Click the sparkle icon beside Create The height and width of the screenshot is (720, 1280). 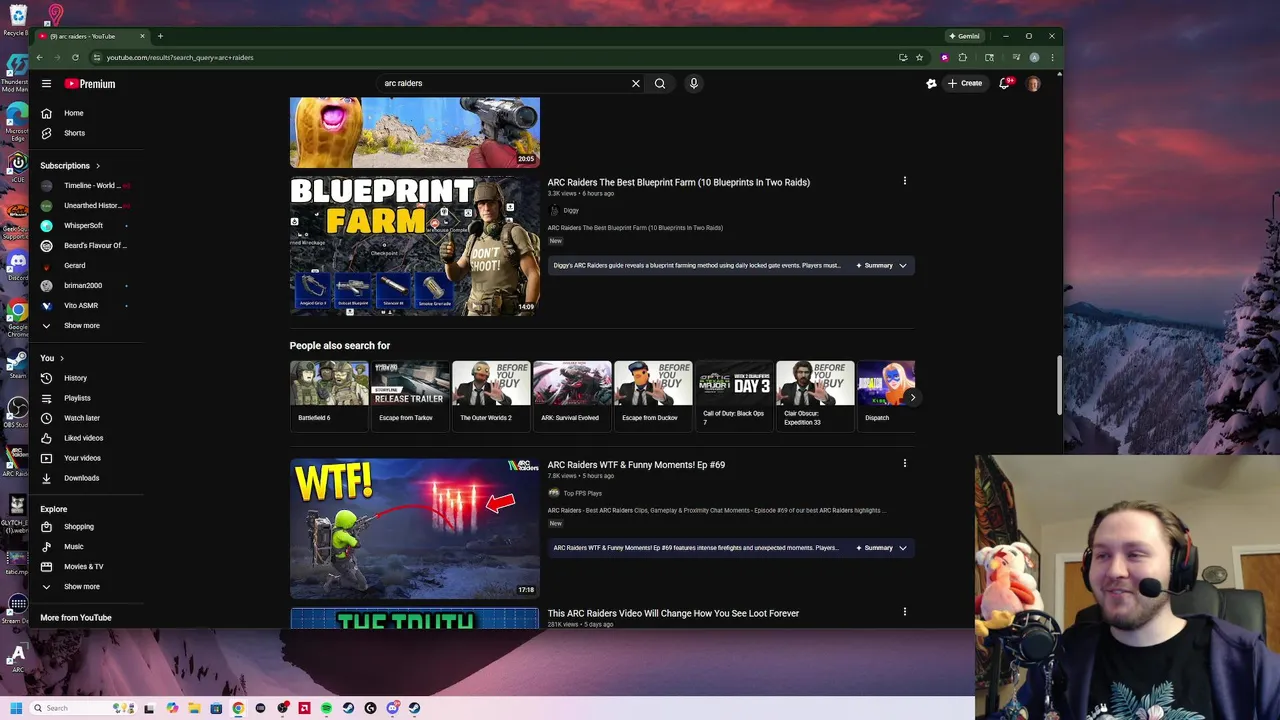click(931, 84)
